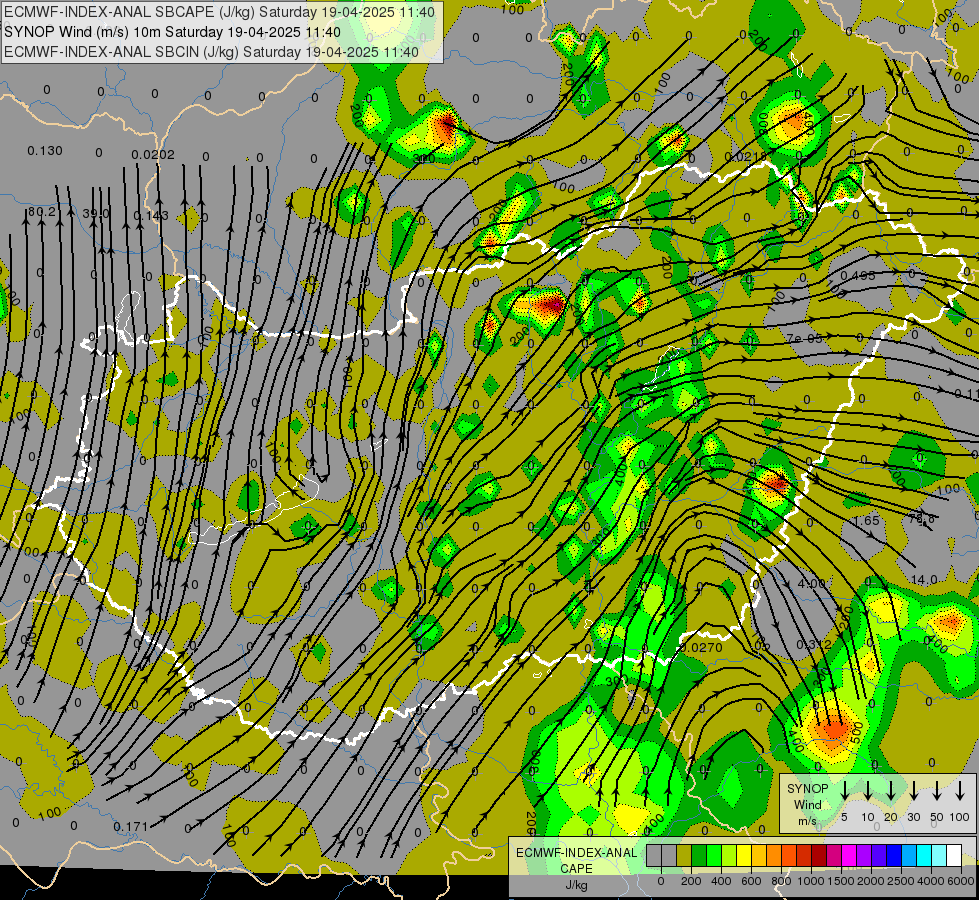Click the '1.65' value on the map
This screenshot has height=900, width=979.
click(866, 520)
